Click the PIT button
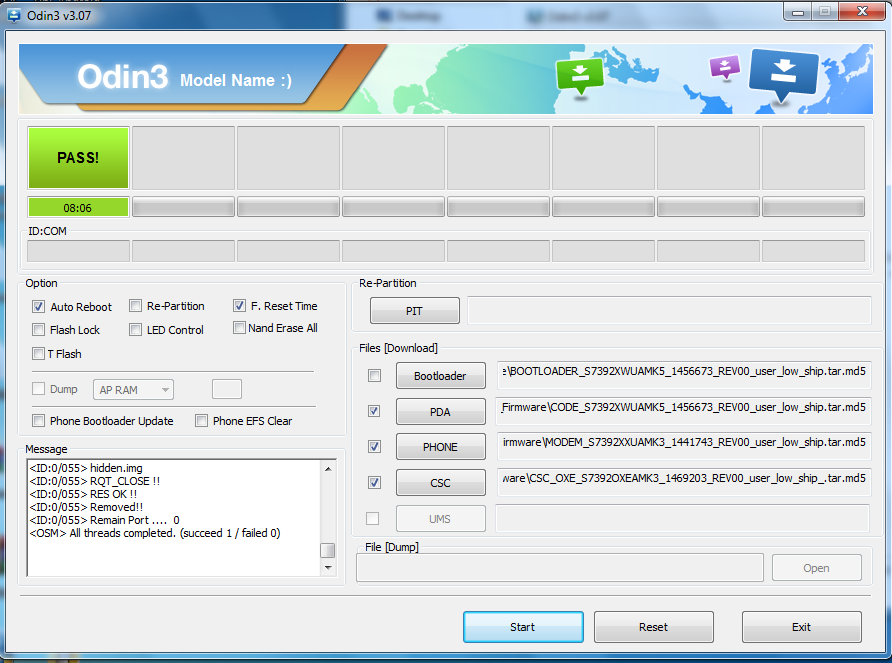 (415, 311)
